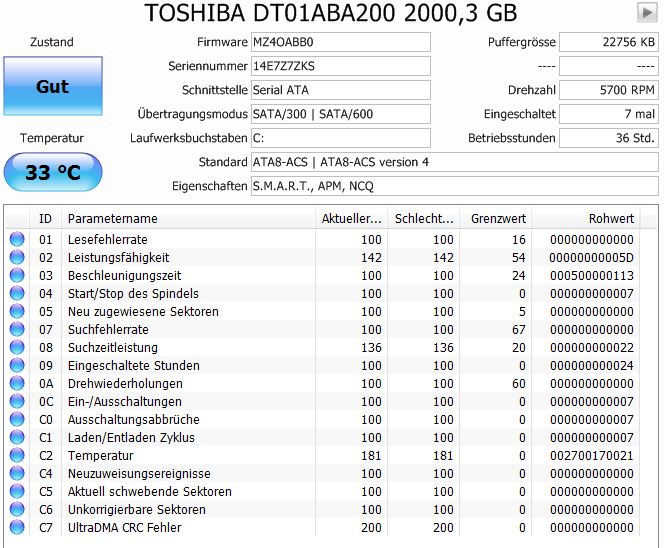This screenshot has width=664, height=548.
Task: Click the empty dashes field under Puffergrösse
Action: [x=609, y=66]
